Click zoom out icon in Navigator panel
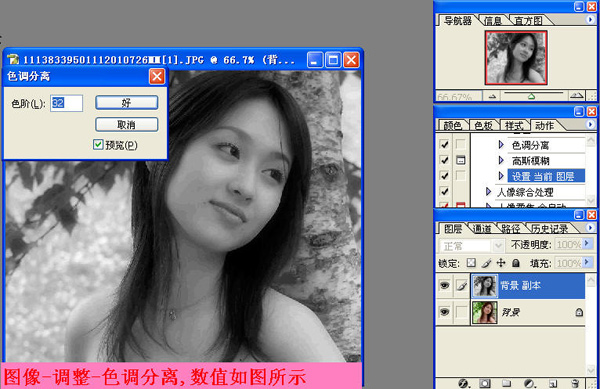This screenshot has width=600, height=389. coord(492,96)
